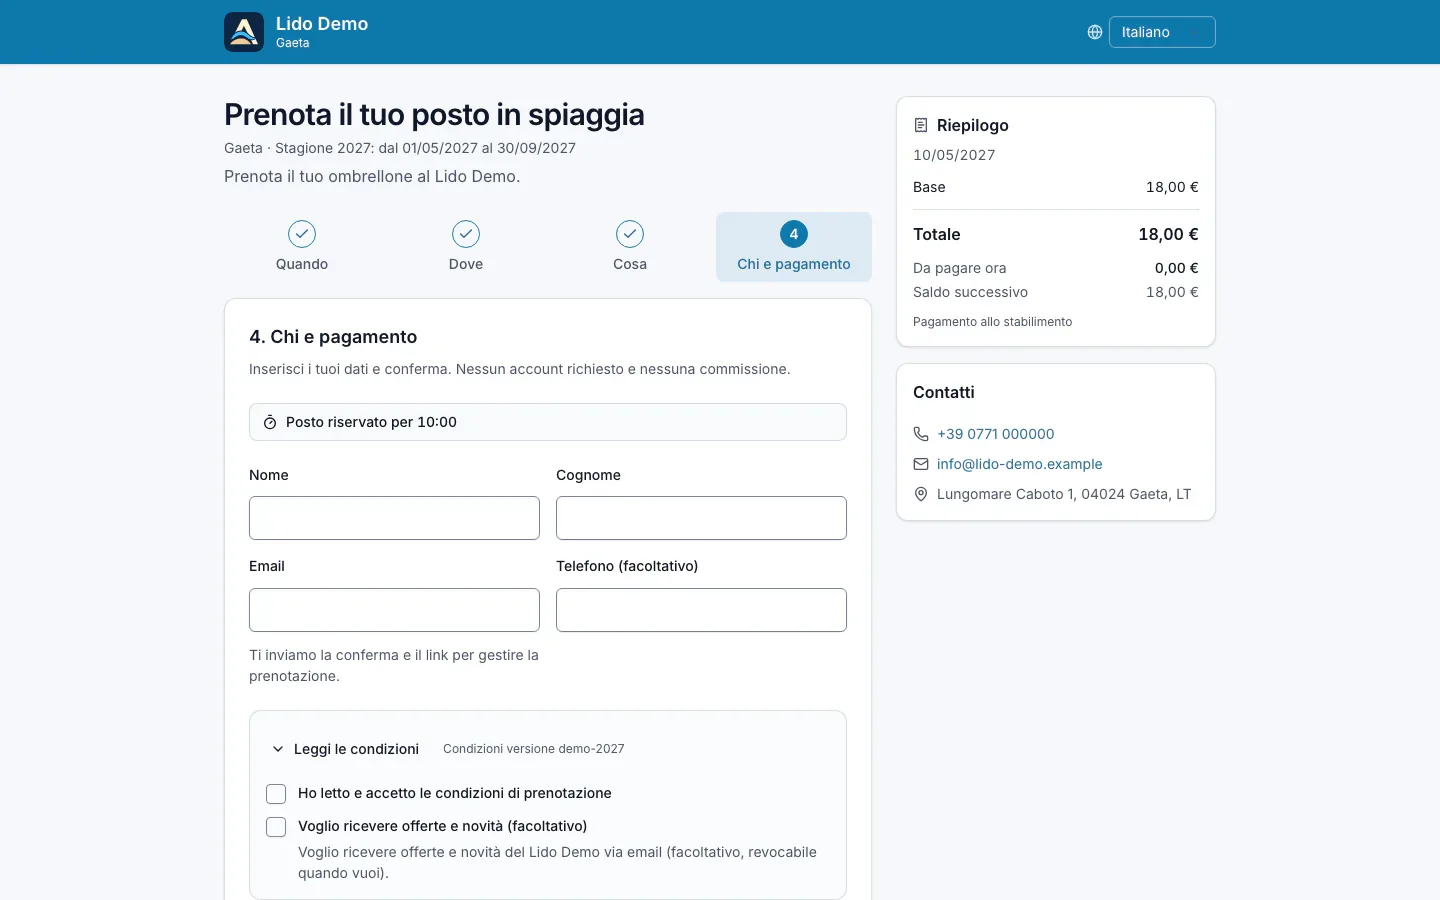Focus the Nome input field

click(394, 518)
